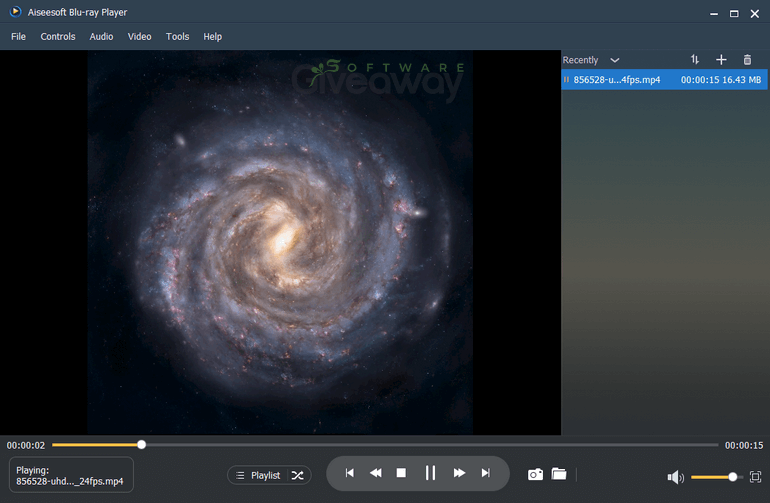770x503 pixels.
Task: Open the Controls menu
Action: click(x=58, y=36)
